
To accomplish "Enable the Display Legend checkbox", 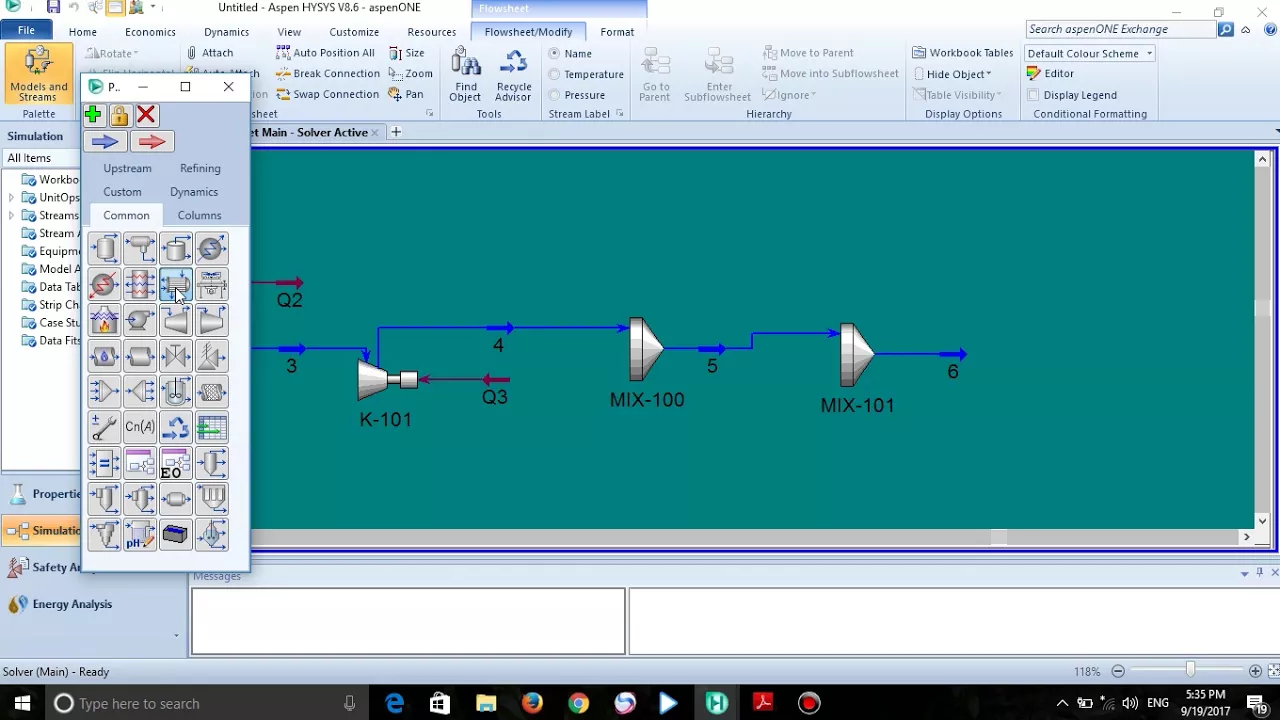I will [1034, 95].
